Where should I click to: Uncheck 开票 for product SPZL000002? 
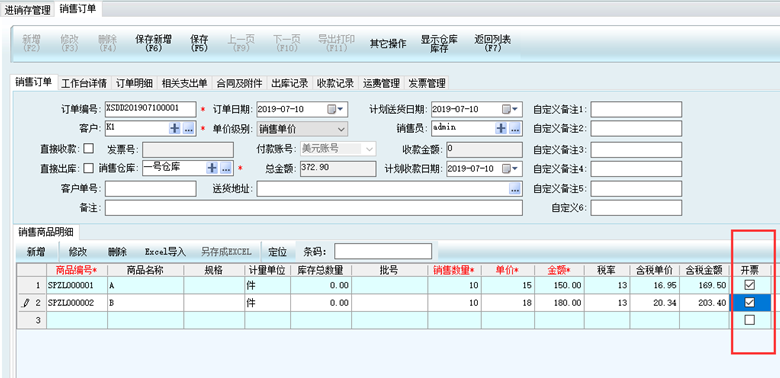pos(750,302)
